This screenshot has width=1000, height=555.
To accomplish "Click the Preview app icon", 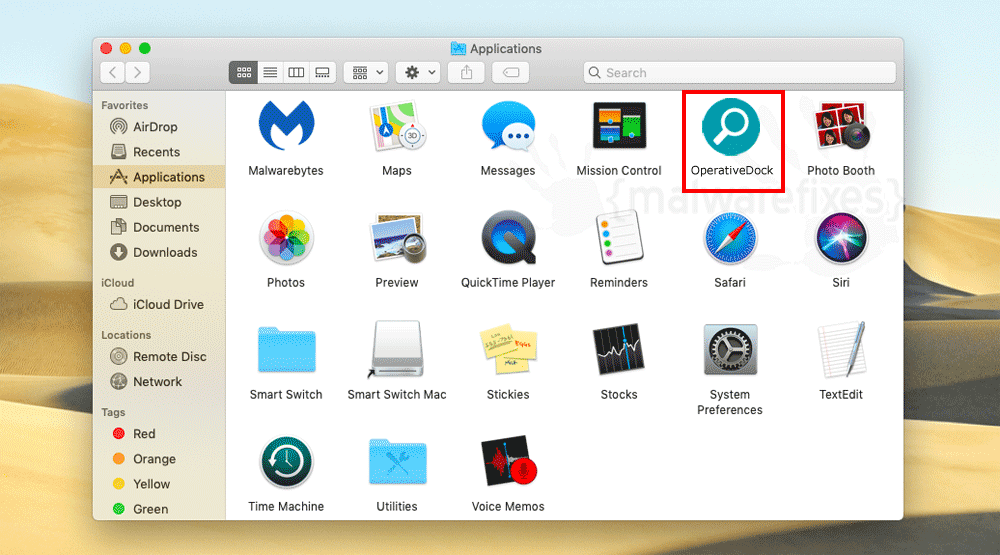I will (397, 238).
